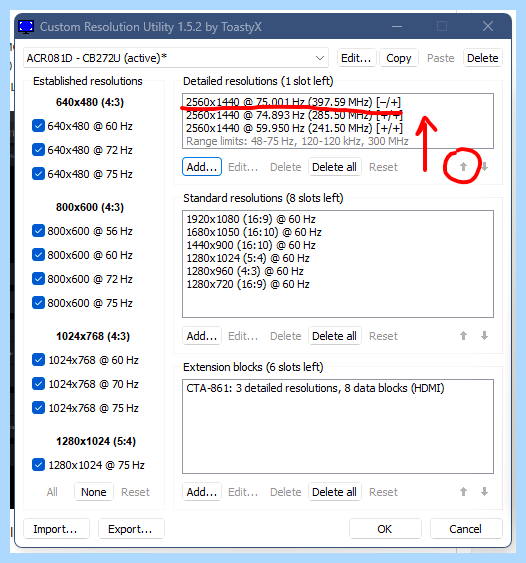Move extension block down arrow
The height and width of the screenshot is (563, 526).
click(484, 492)
